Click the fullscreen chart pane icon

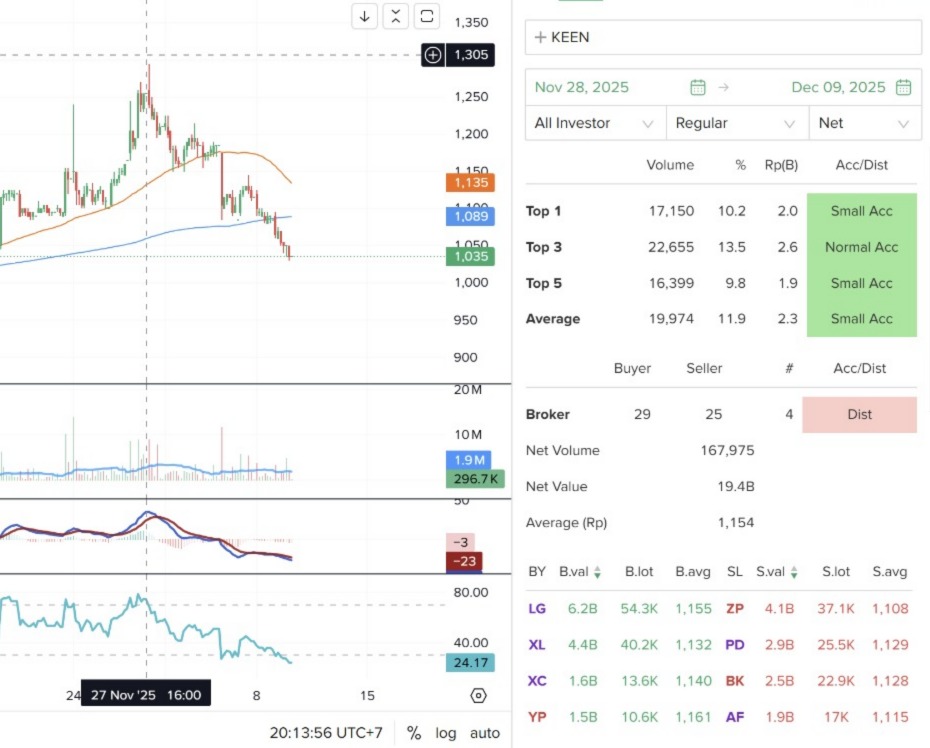tap(427, 16)
